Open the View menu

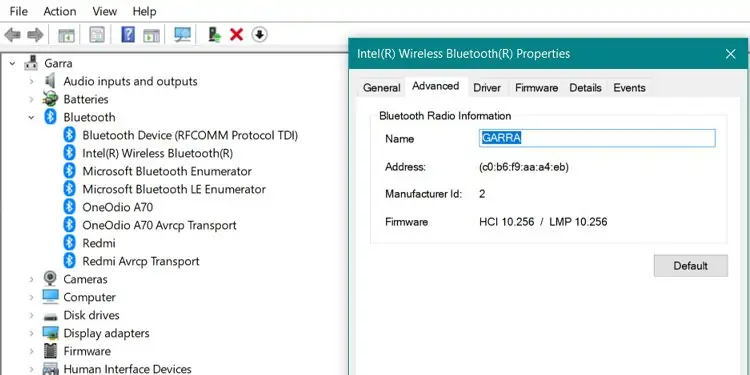104,11
